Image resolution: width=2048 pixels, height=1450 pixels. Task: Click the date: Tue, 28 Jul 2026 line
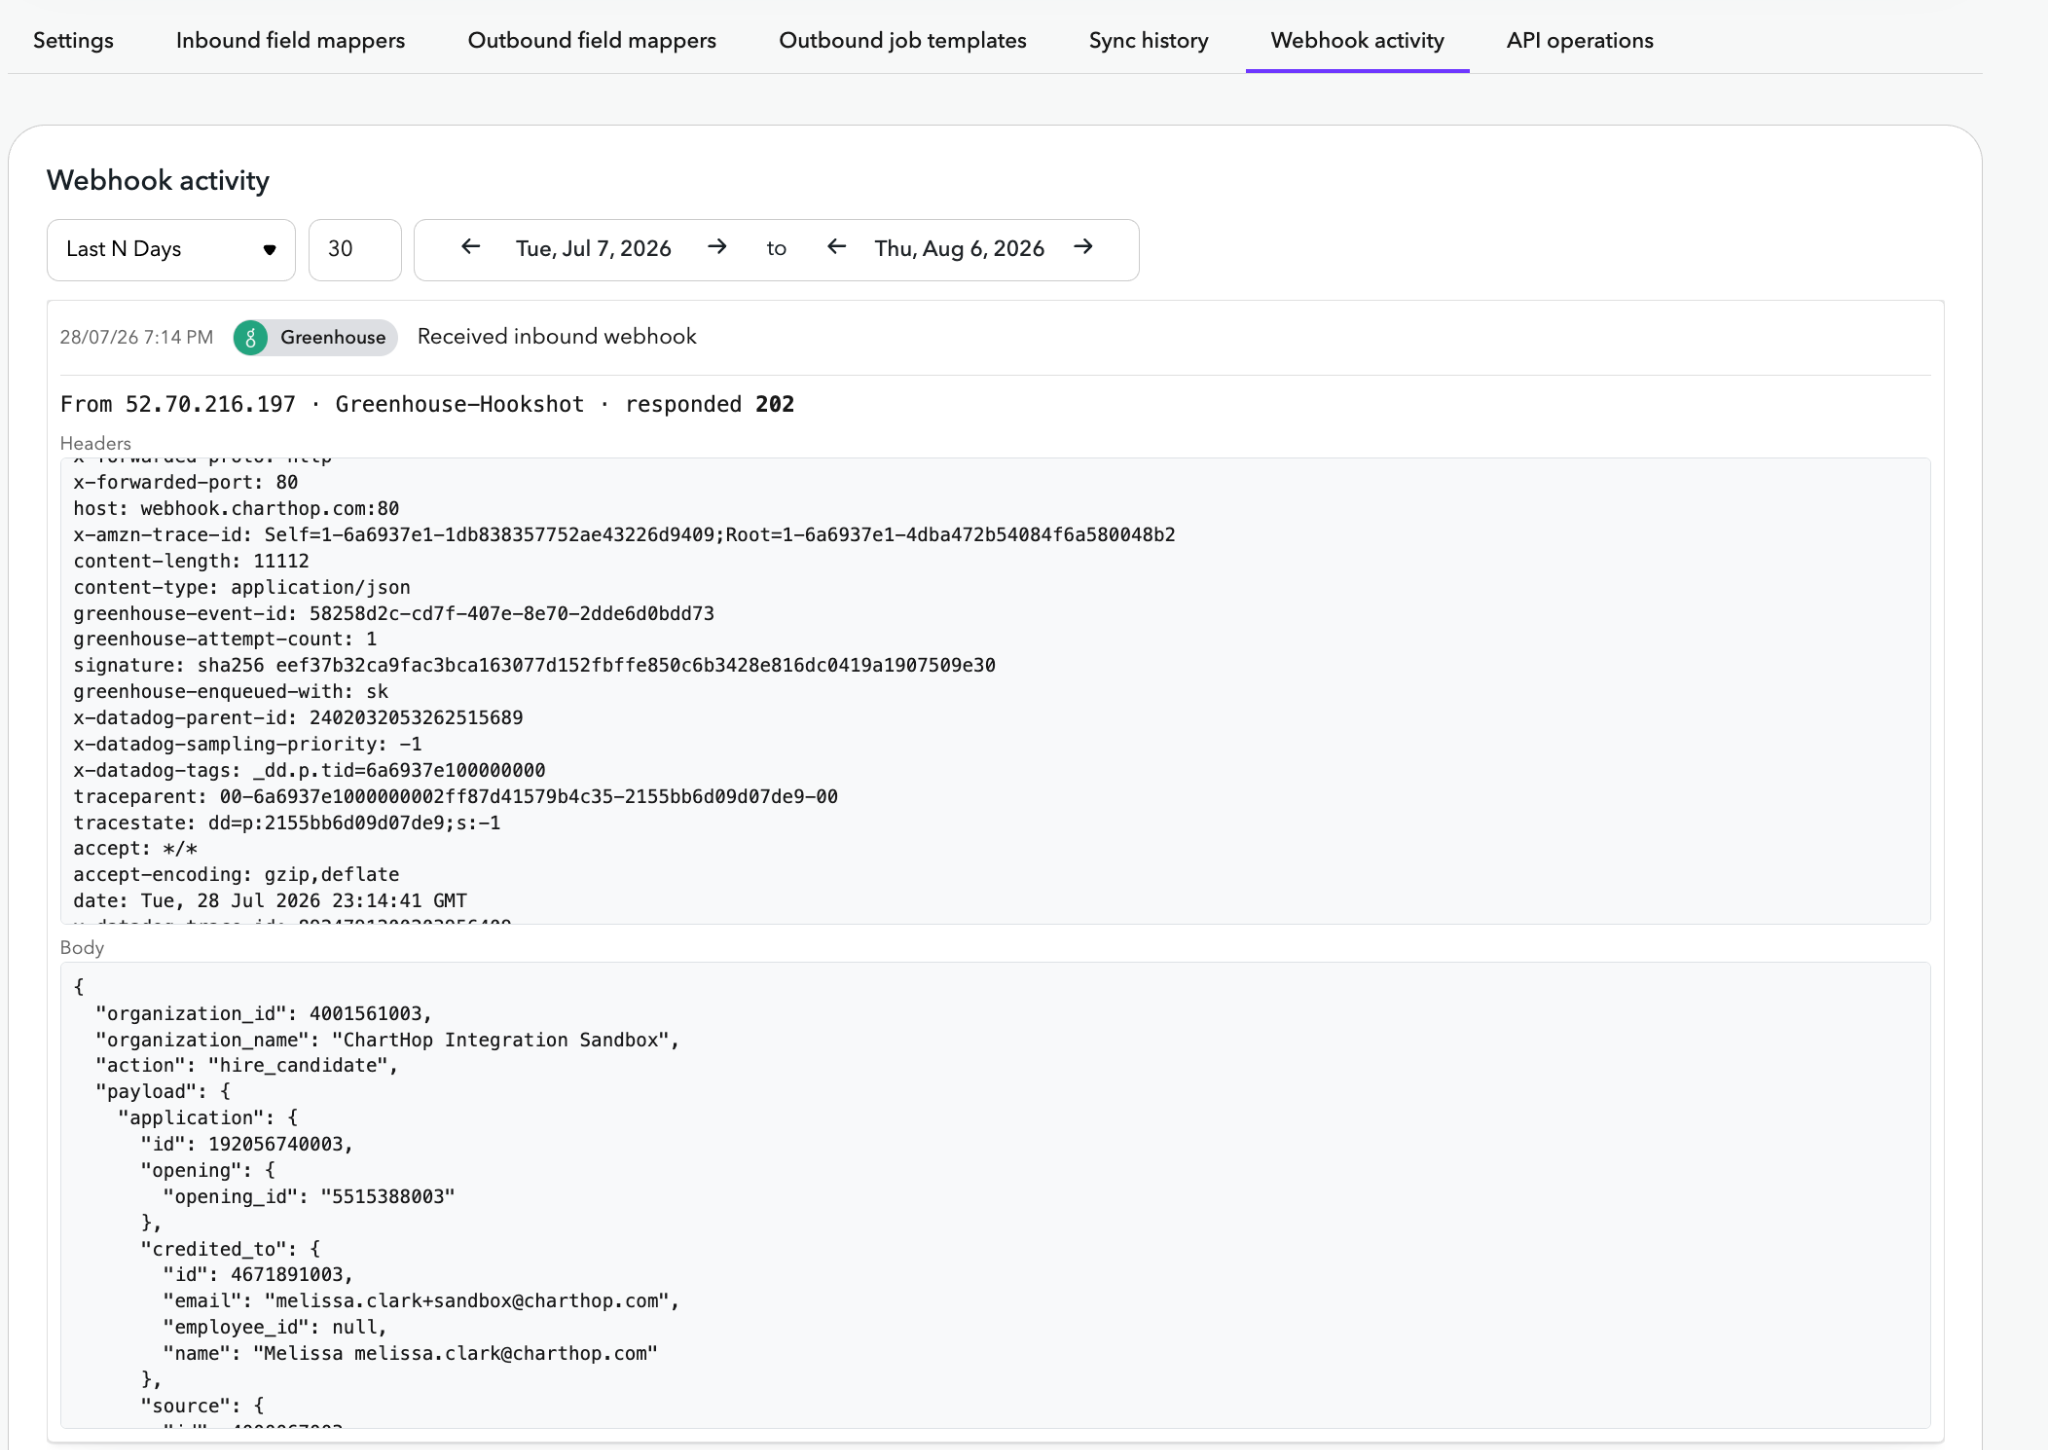pos(270,900)
